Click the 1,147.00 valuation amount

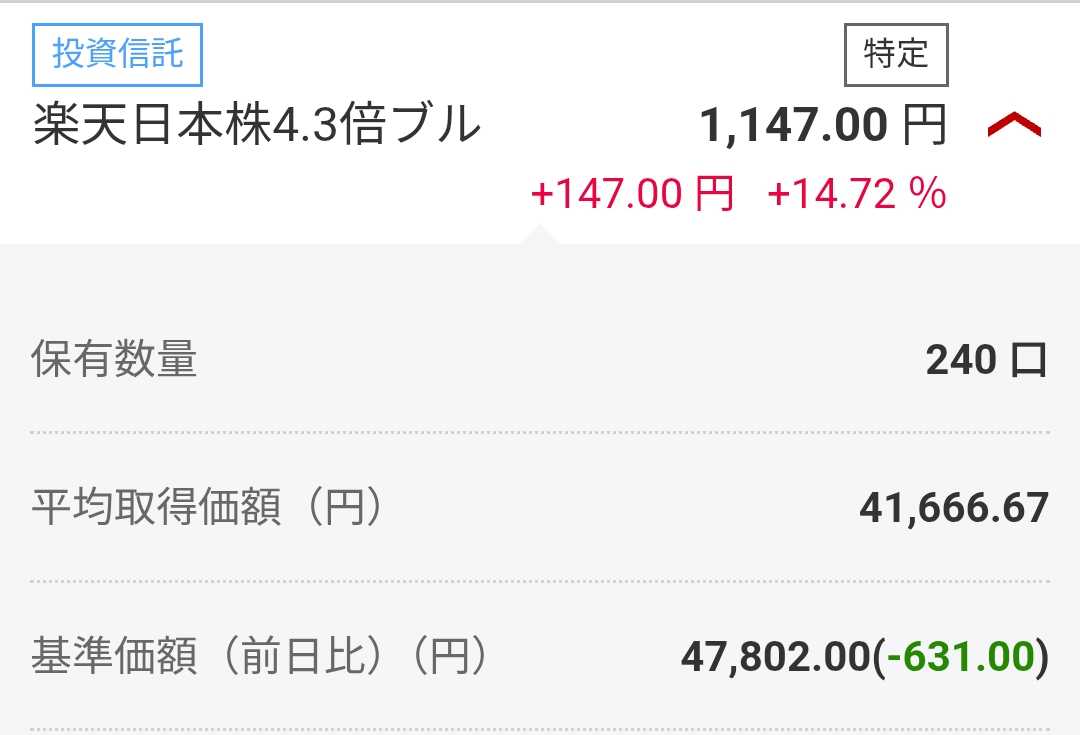click(x=793, y=127)
